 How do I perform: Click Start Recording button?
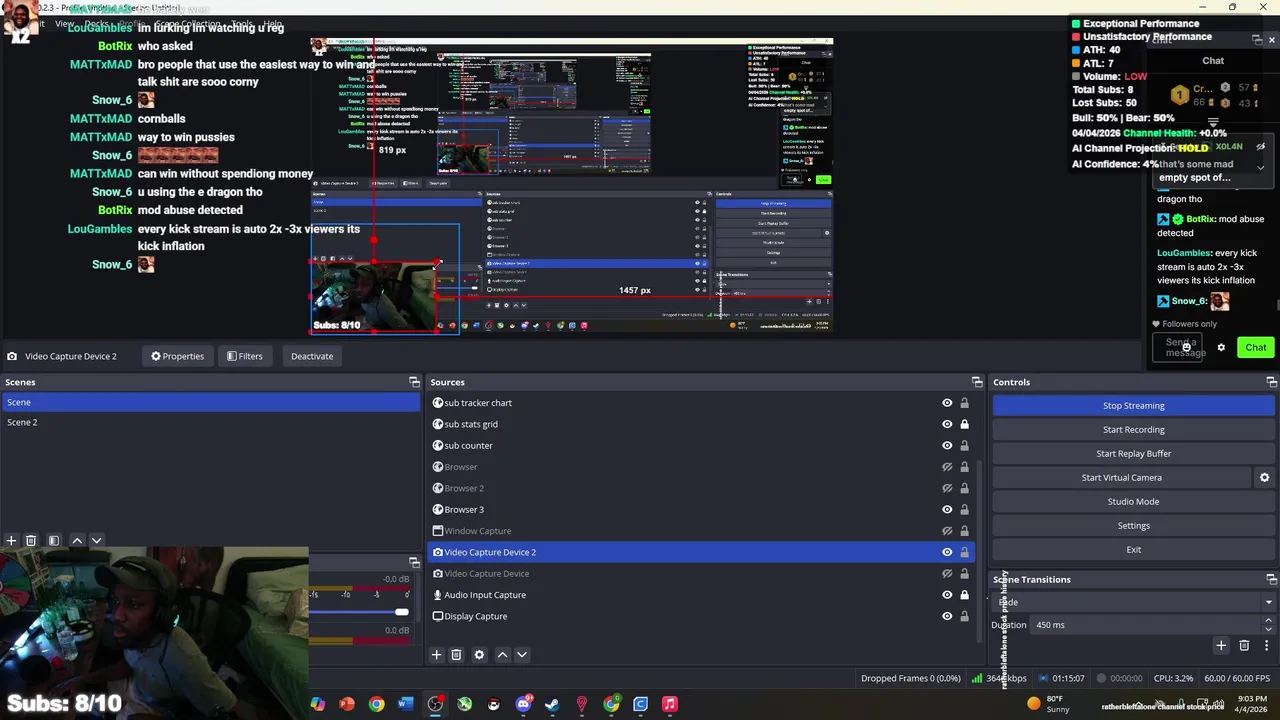click(1133, 430)
